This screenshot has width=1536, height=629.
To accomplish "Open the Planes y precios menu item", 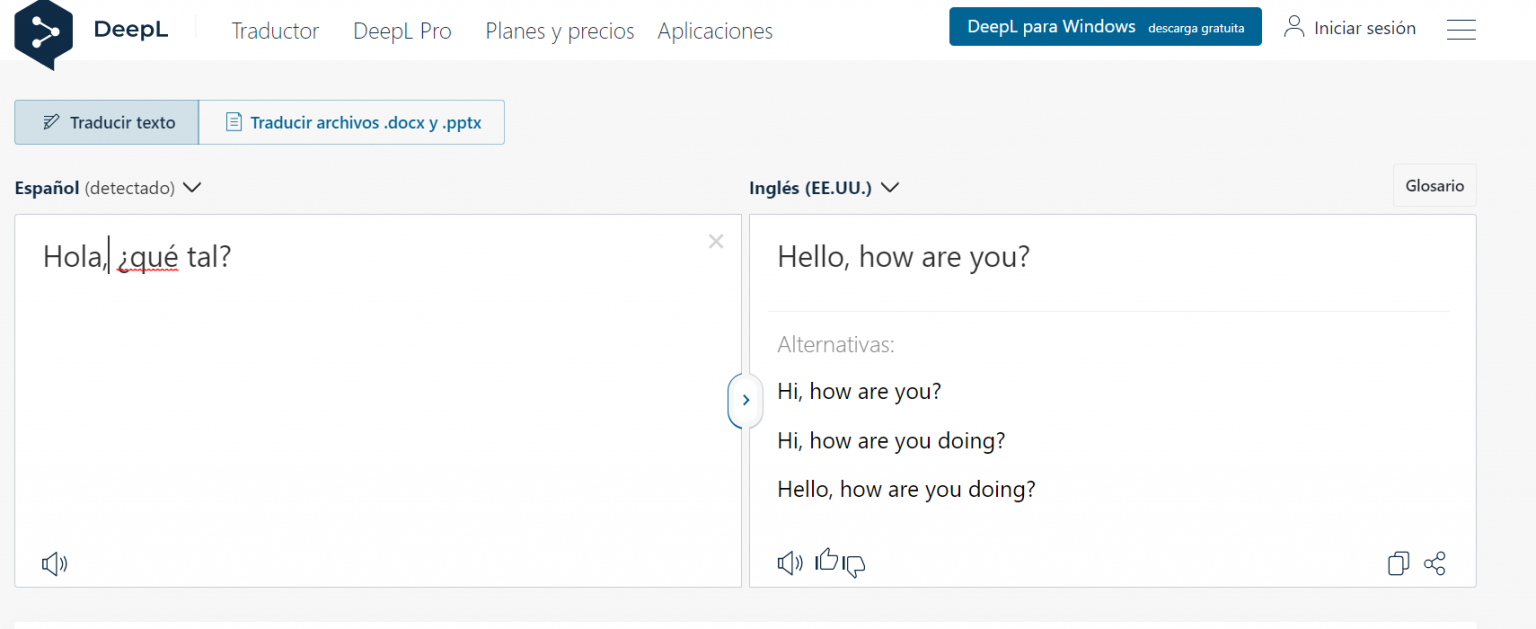I will pyautogui.click(x=559, y=31).
